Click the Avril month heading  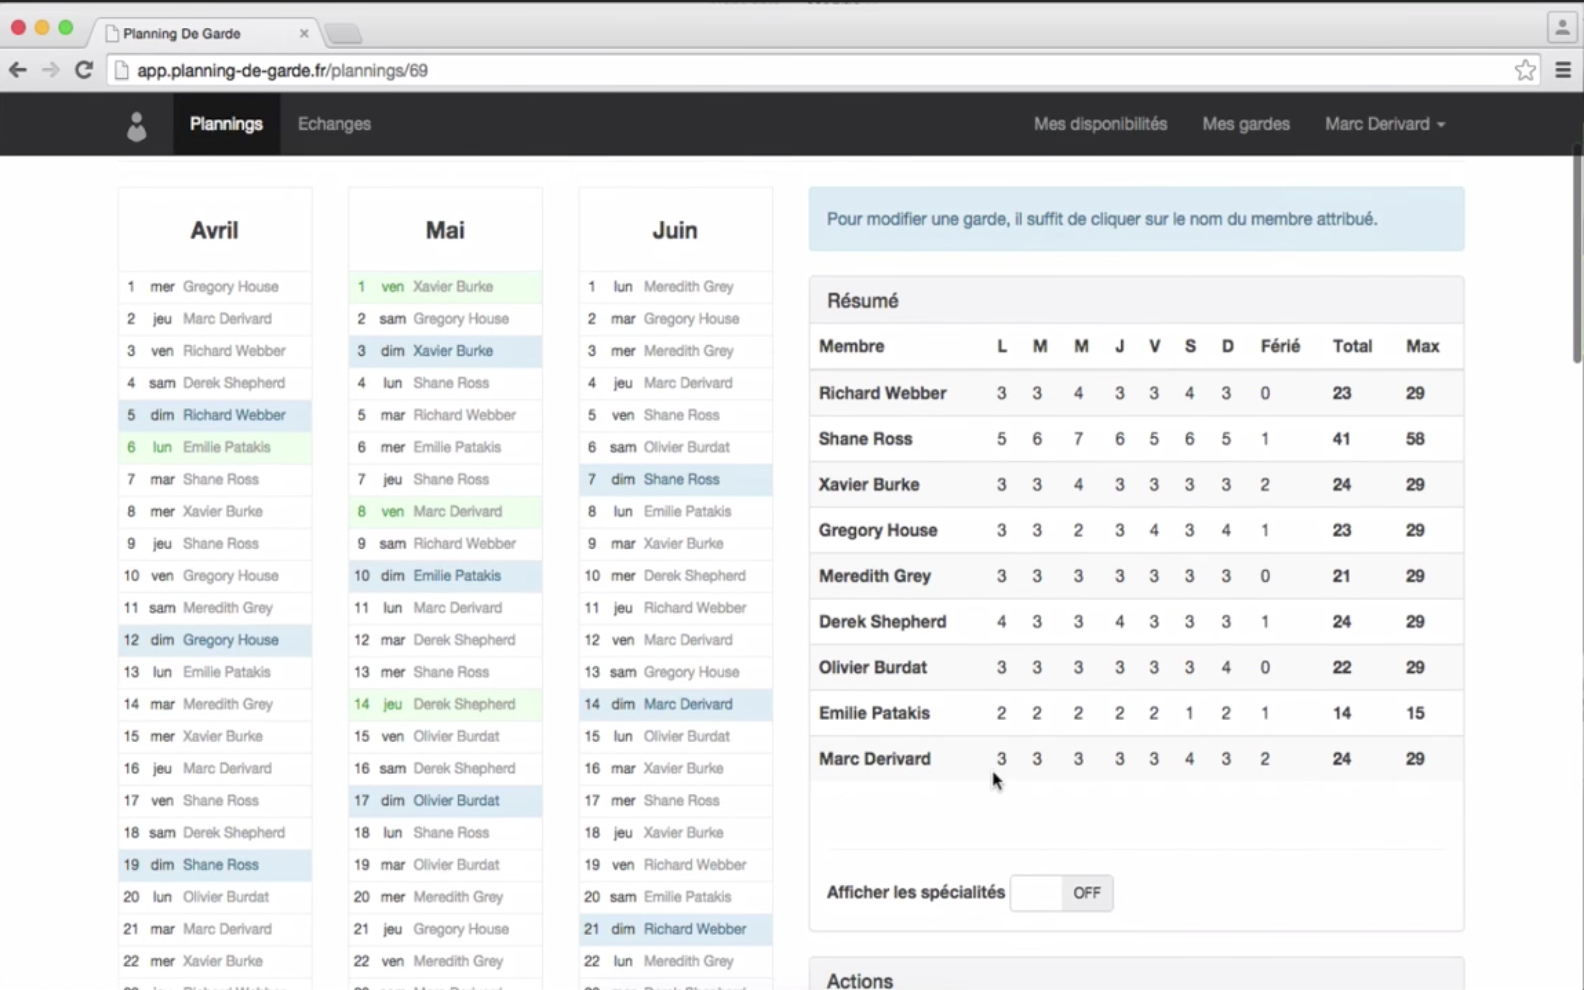point(214,230)
